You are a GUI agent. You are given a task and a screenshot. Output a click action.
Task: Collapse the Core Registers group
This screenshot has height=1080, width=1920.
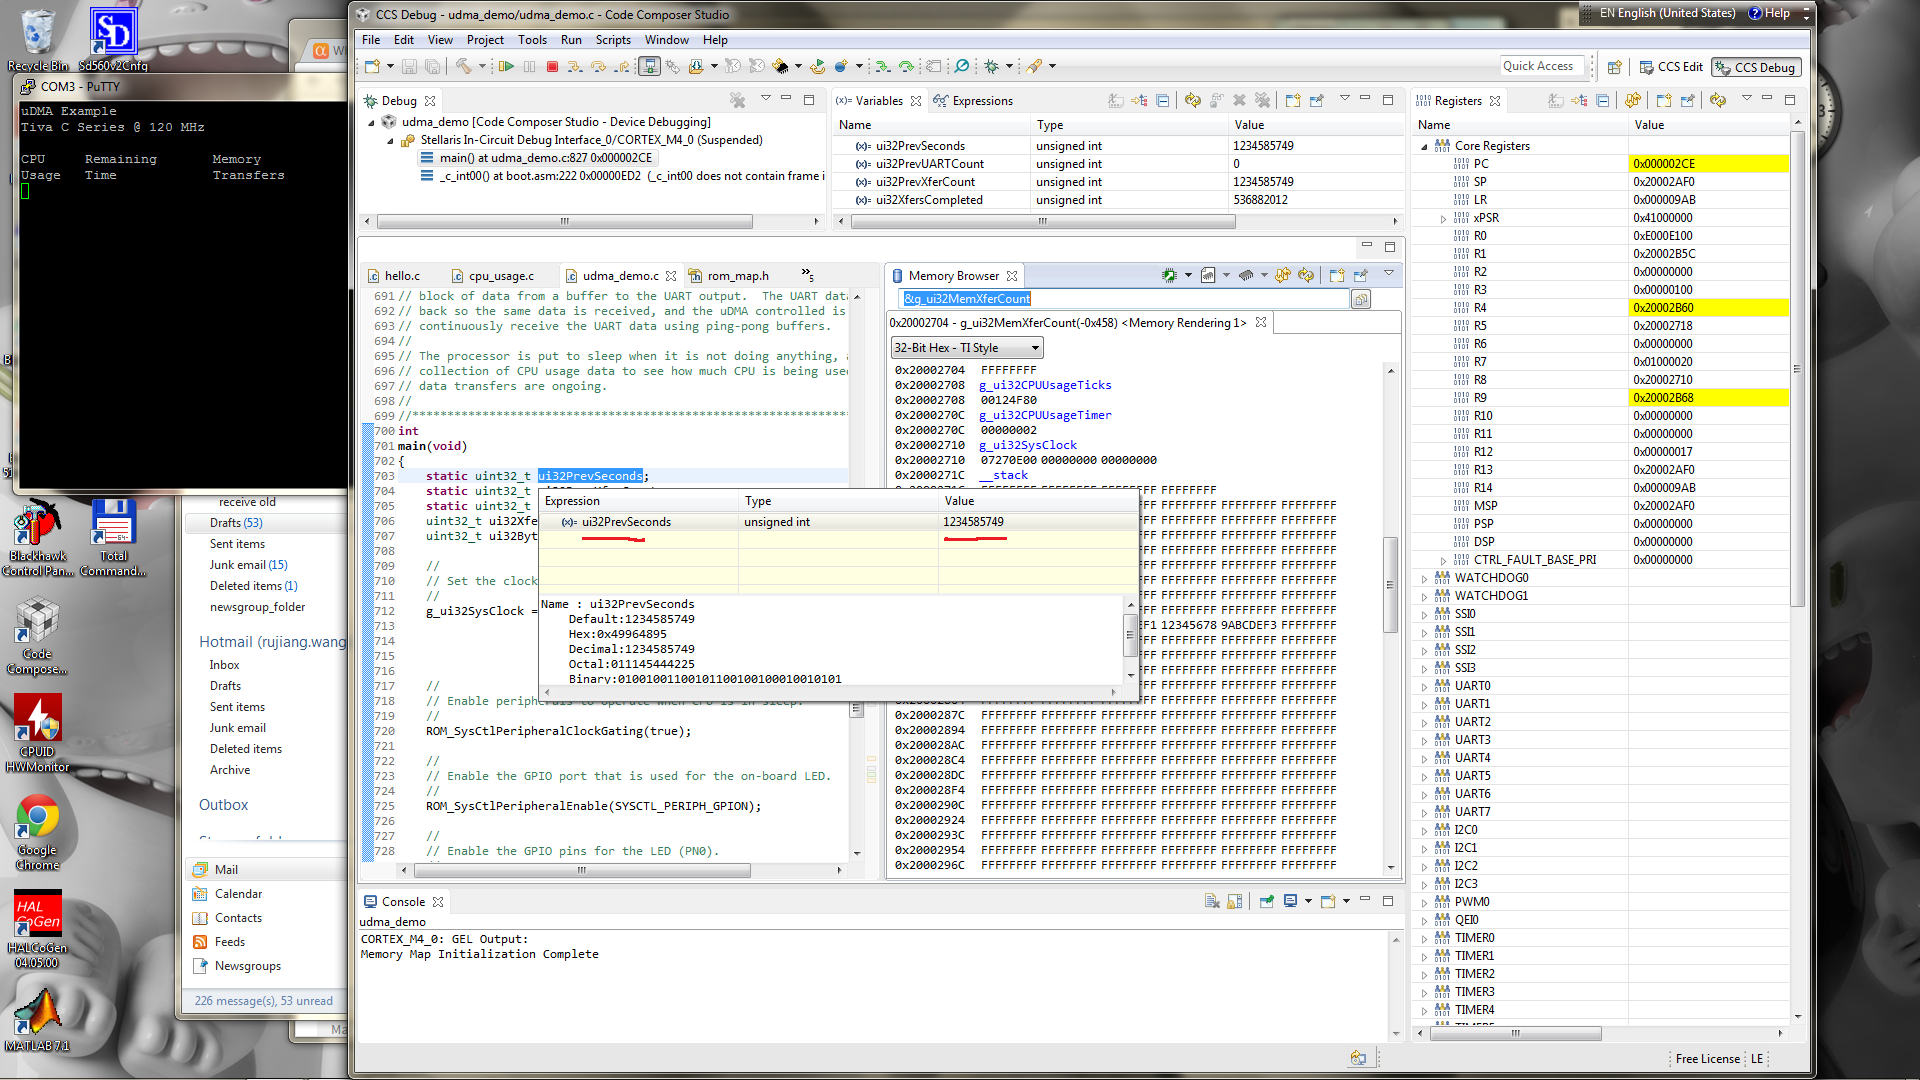pyautogui.click(x=1425, y=146)
